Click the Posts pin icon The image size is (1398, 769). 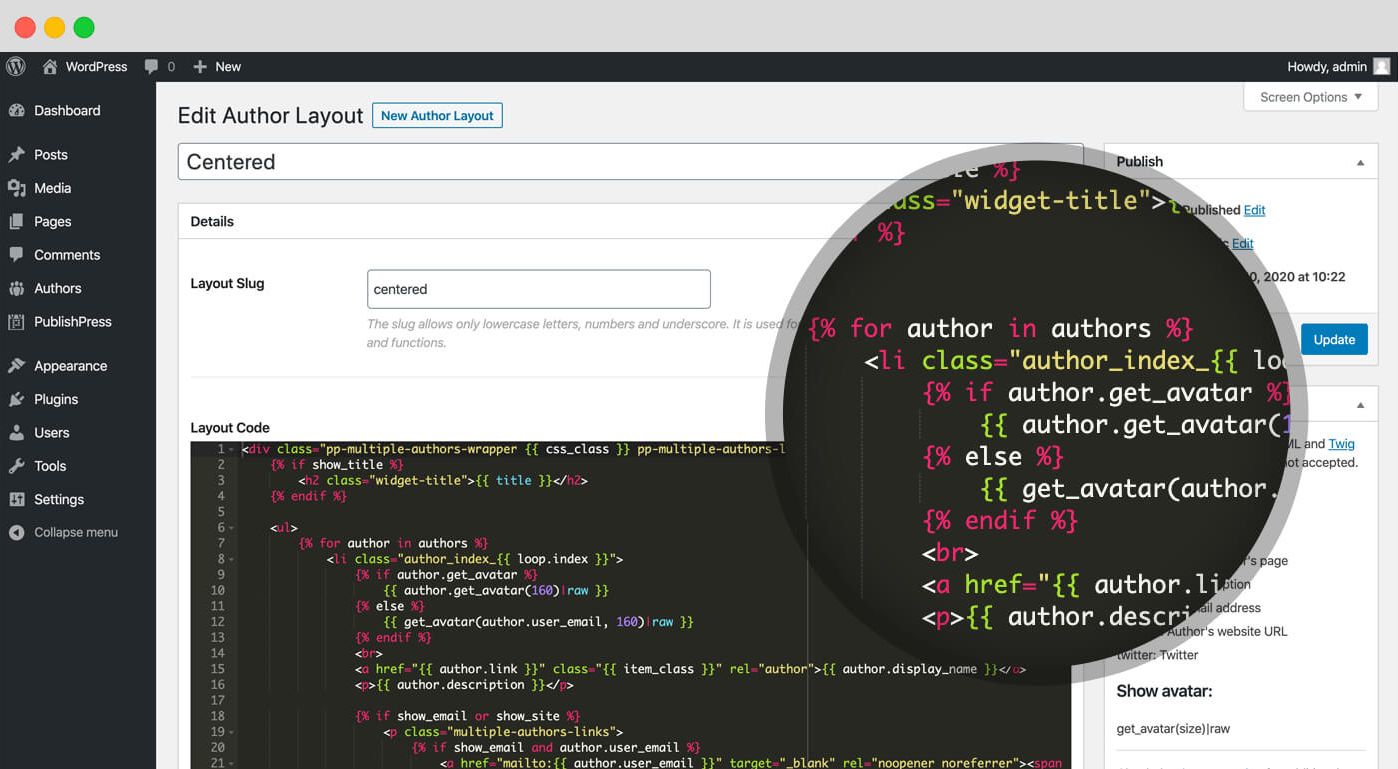(x=16, y=155)
